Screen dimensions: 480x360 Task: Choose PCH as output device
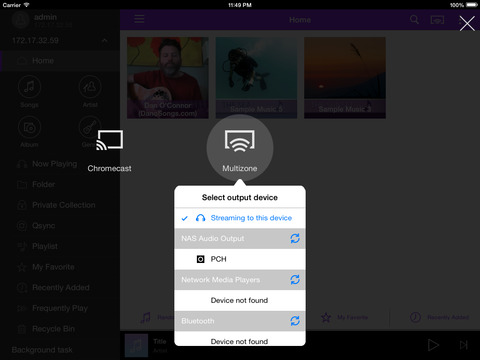pyautogui.click(x=240, y=259)
